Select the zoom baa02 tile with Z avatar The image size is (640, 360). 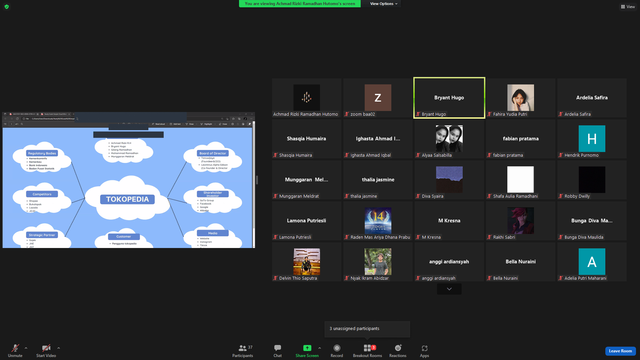pos(378,98)
